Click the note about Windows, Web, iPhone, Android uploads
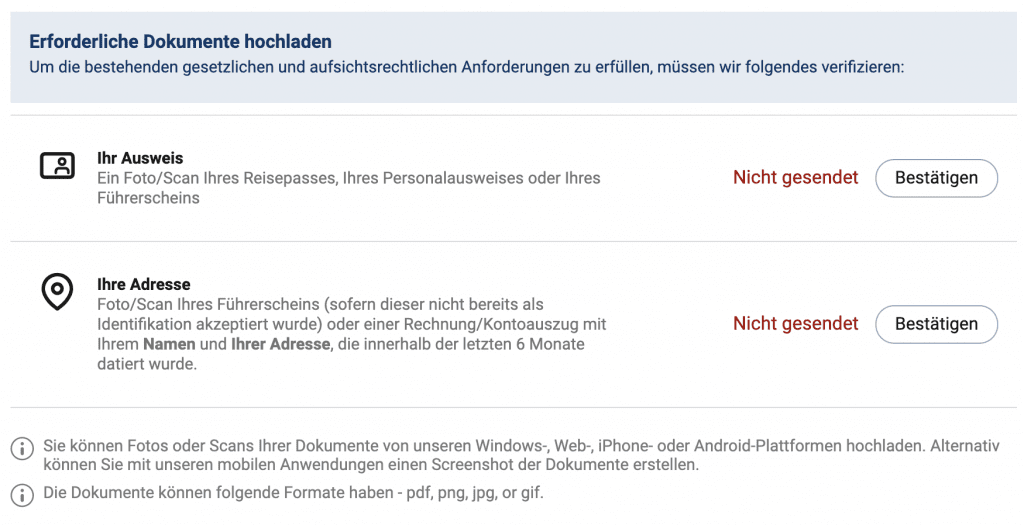Screen dimensions: 1024x525 520,447
